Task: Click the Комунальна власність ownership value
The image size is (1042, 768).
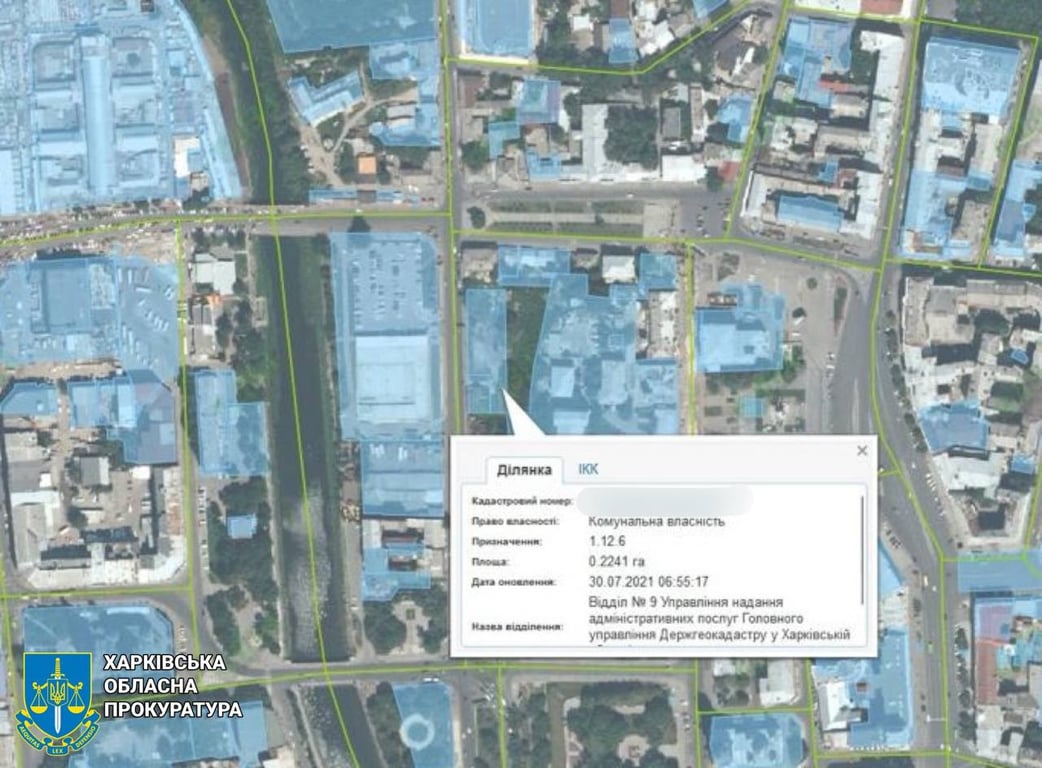Action: (656, 521)
